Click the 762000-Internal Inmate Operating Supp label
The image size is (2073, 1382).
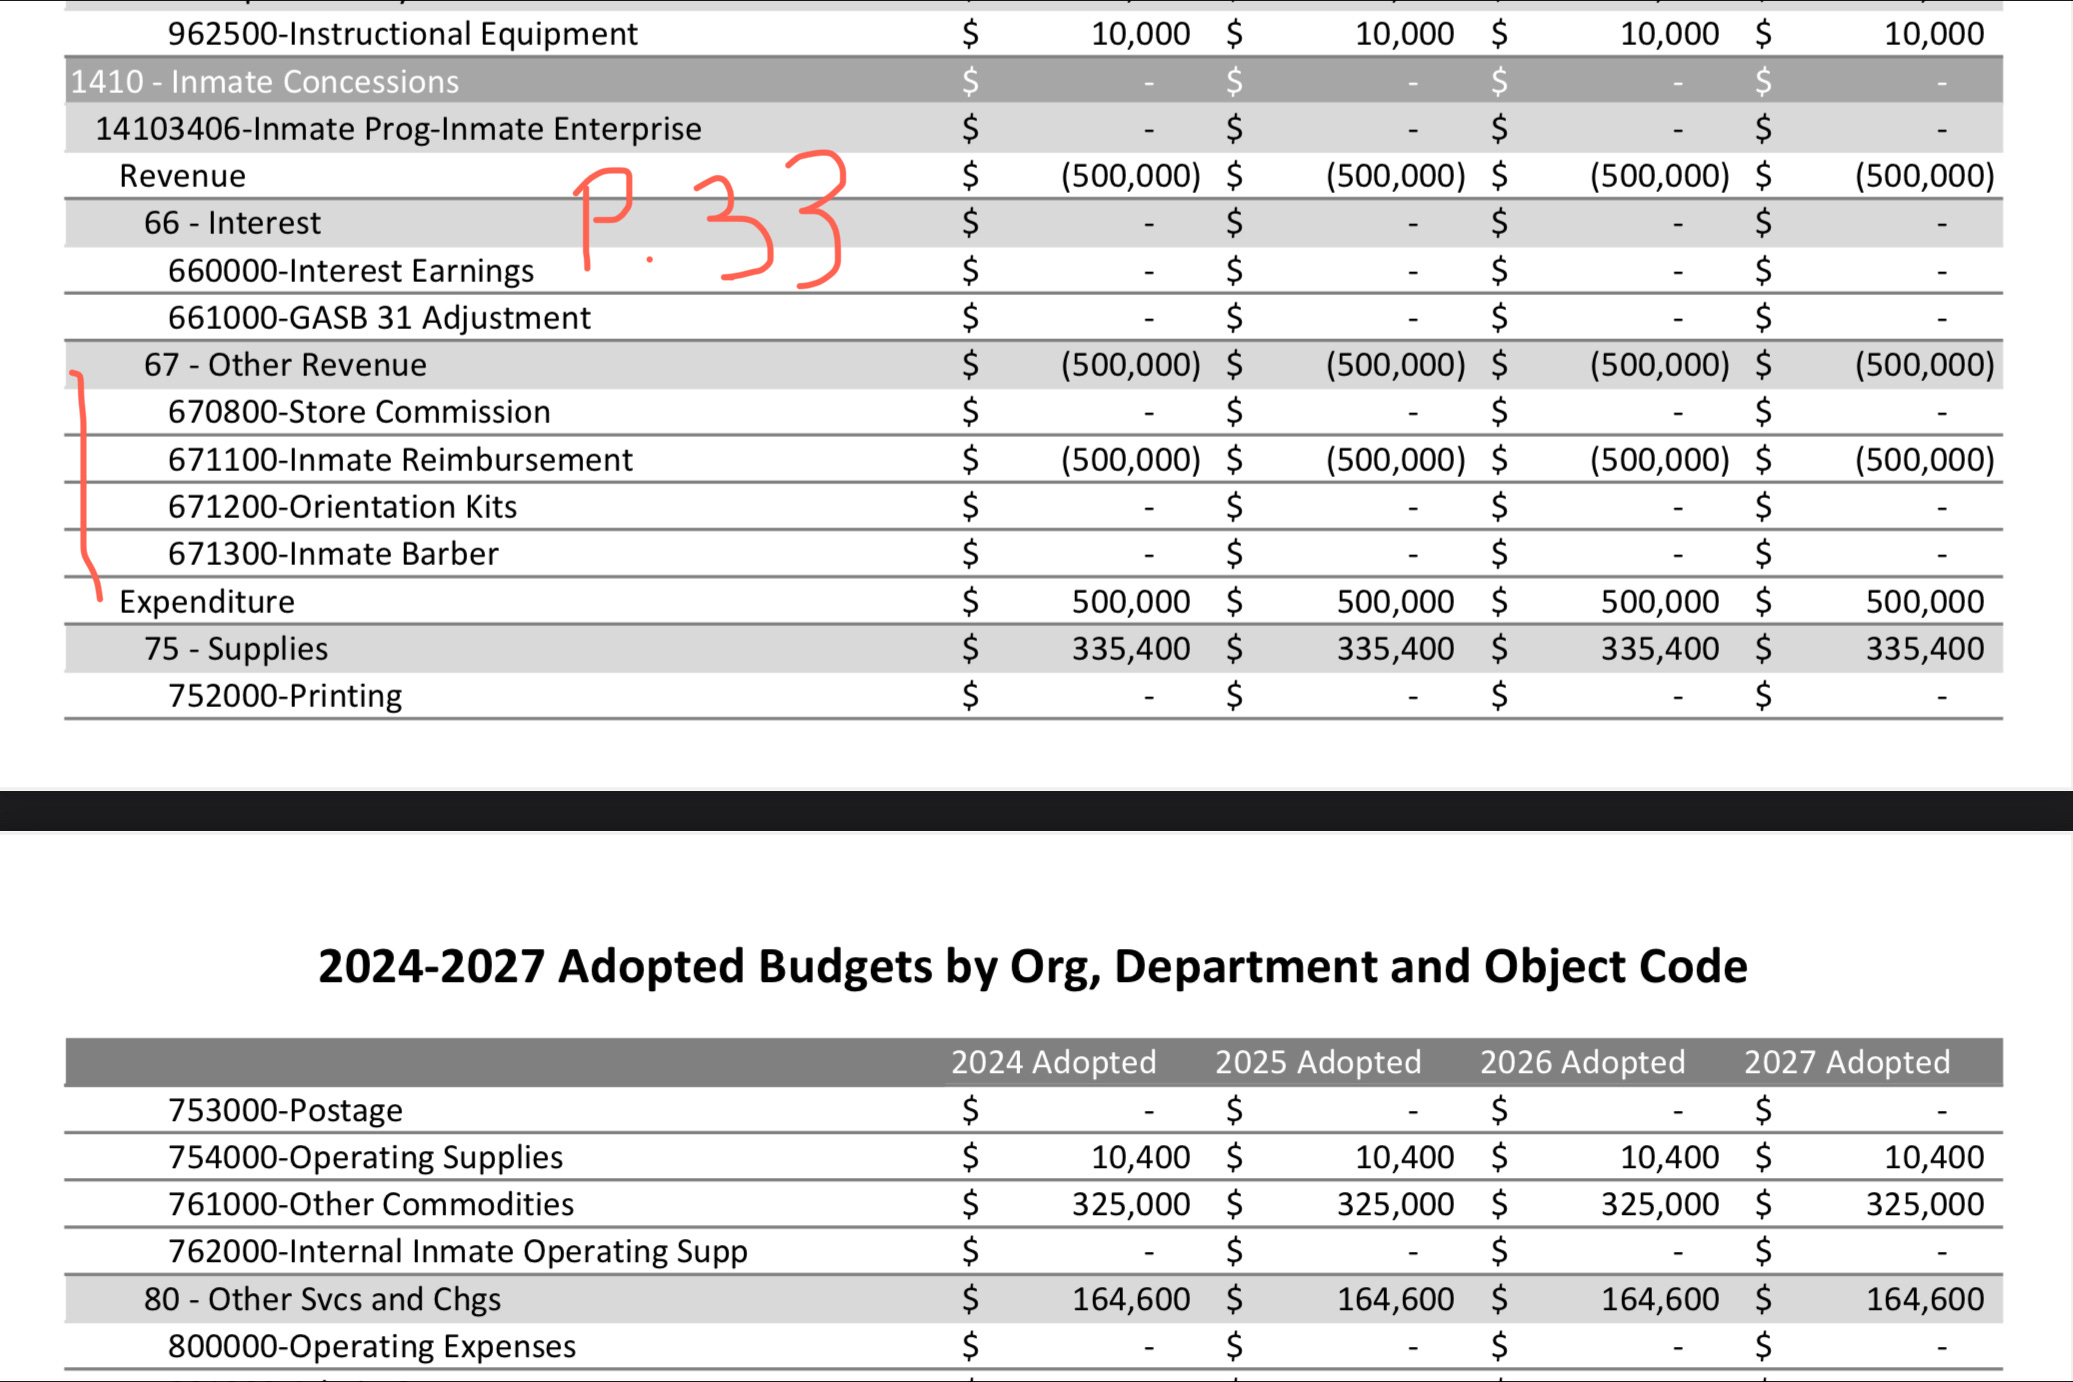tap(457, 1252)
